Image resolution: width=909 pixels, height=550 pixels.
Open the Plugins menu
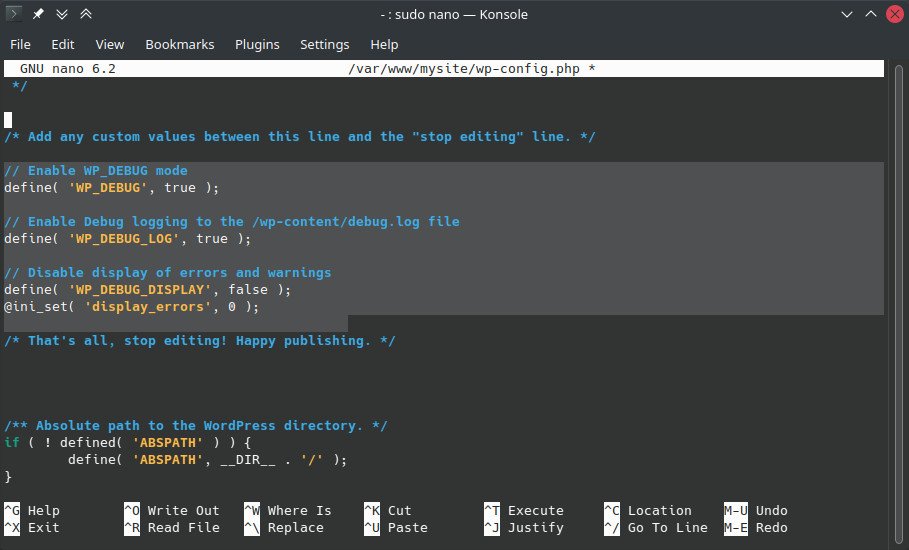click(257, 45)
